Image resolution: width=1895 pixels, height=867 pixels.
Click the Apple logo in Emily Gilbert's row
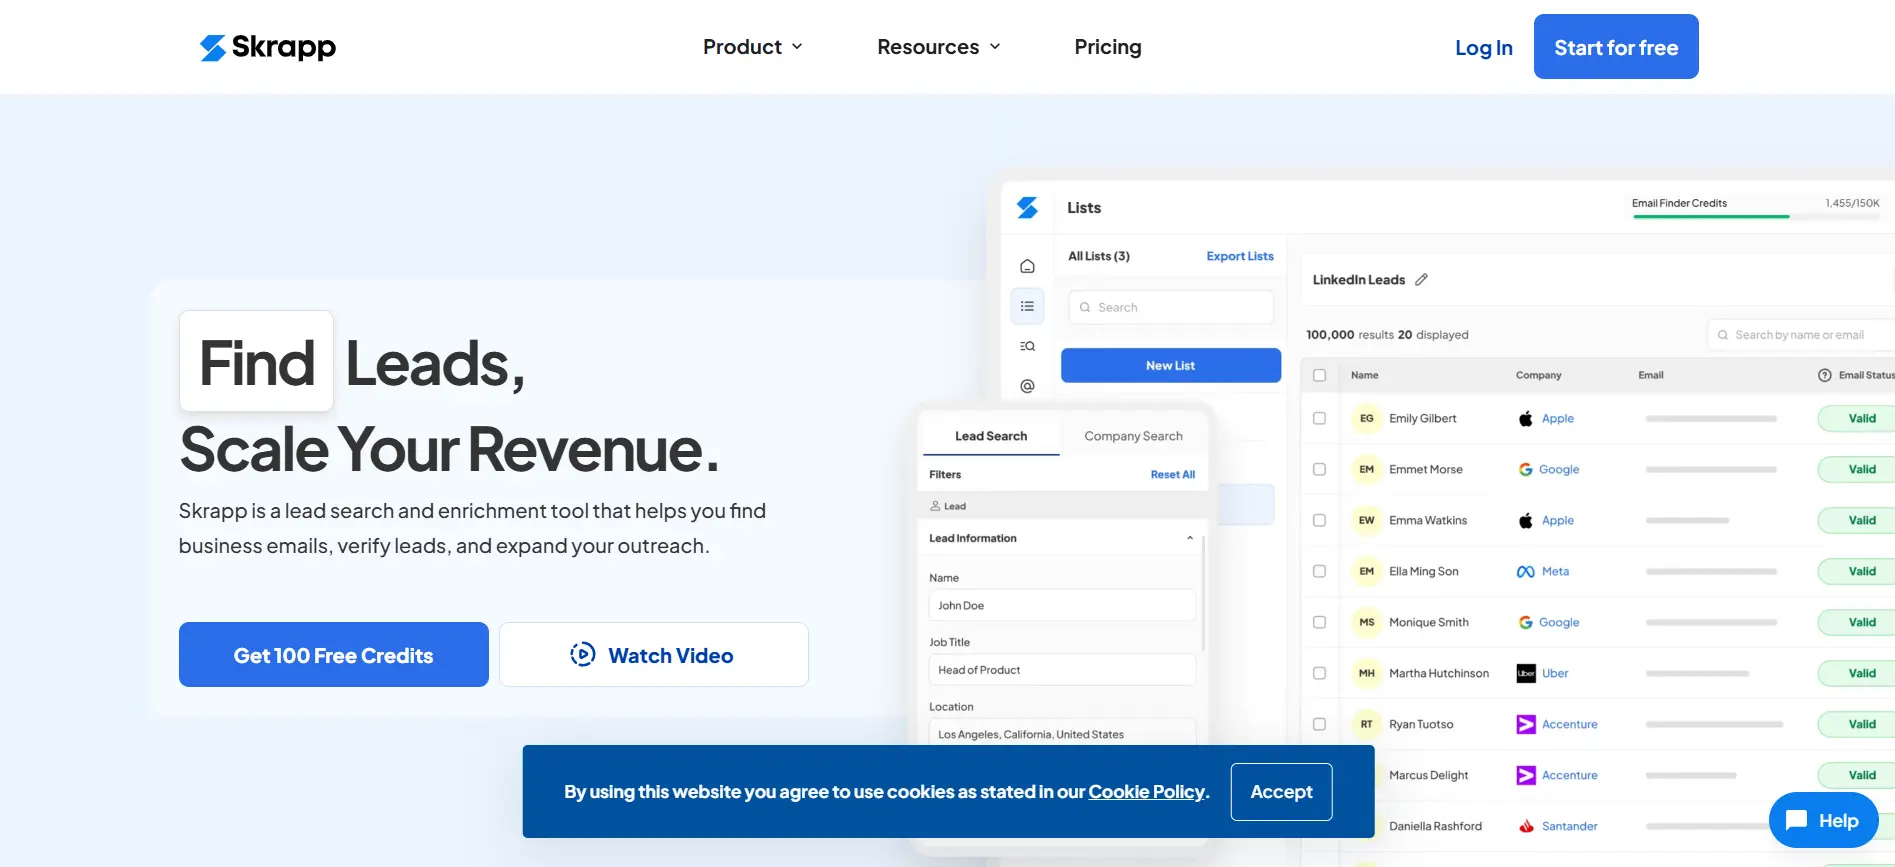[x=1526, y=419]
